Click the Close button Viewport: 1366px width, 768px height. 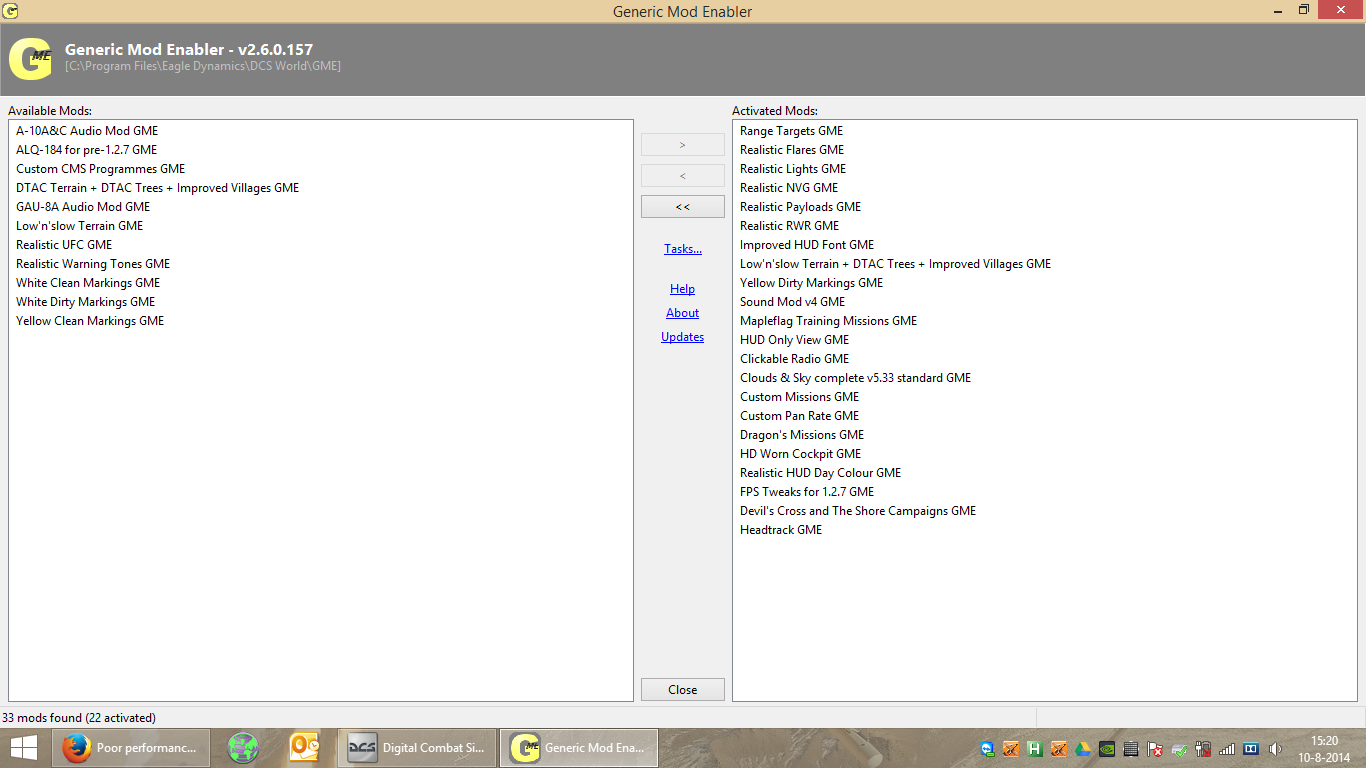click(683, 690)
